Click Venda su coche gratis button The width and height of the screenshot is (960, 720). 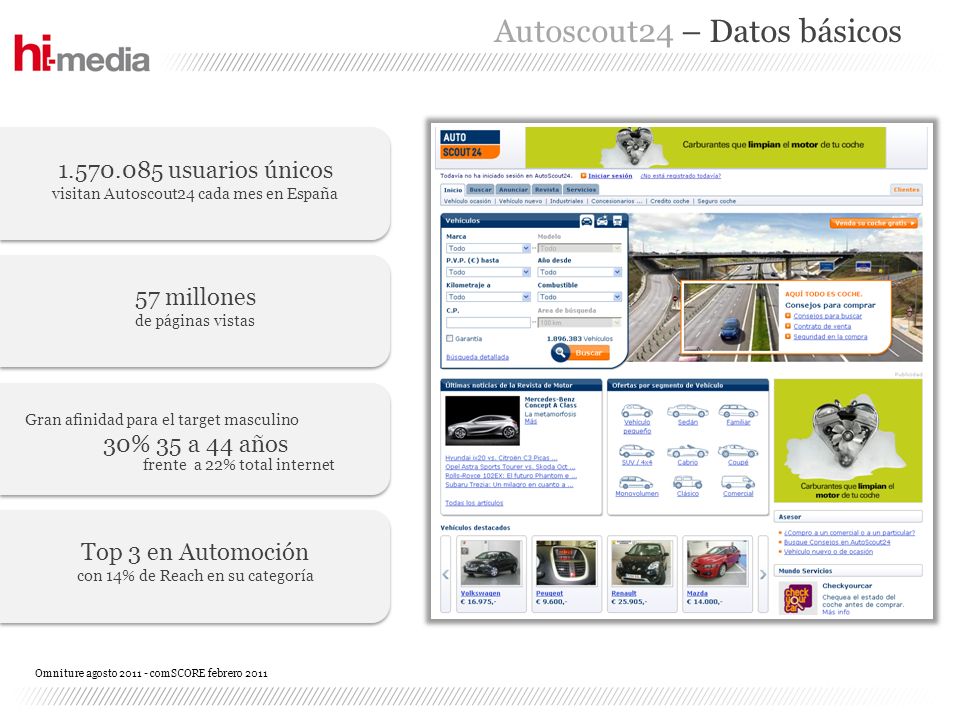(874, 223)
